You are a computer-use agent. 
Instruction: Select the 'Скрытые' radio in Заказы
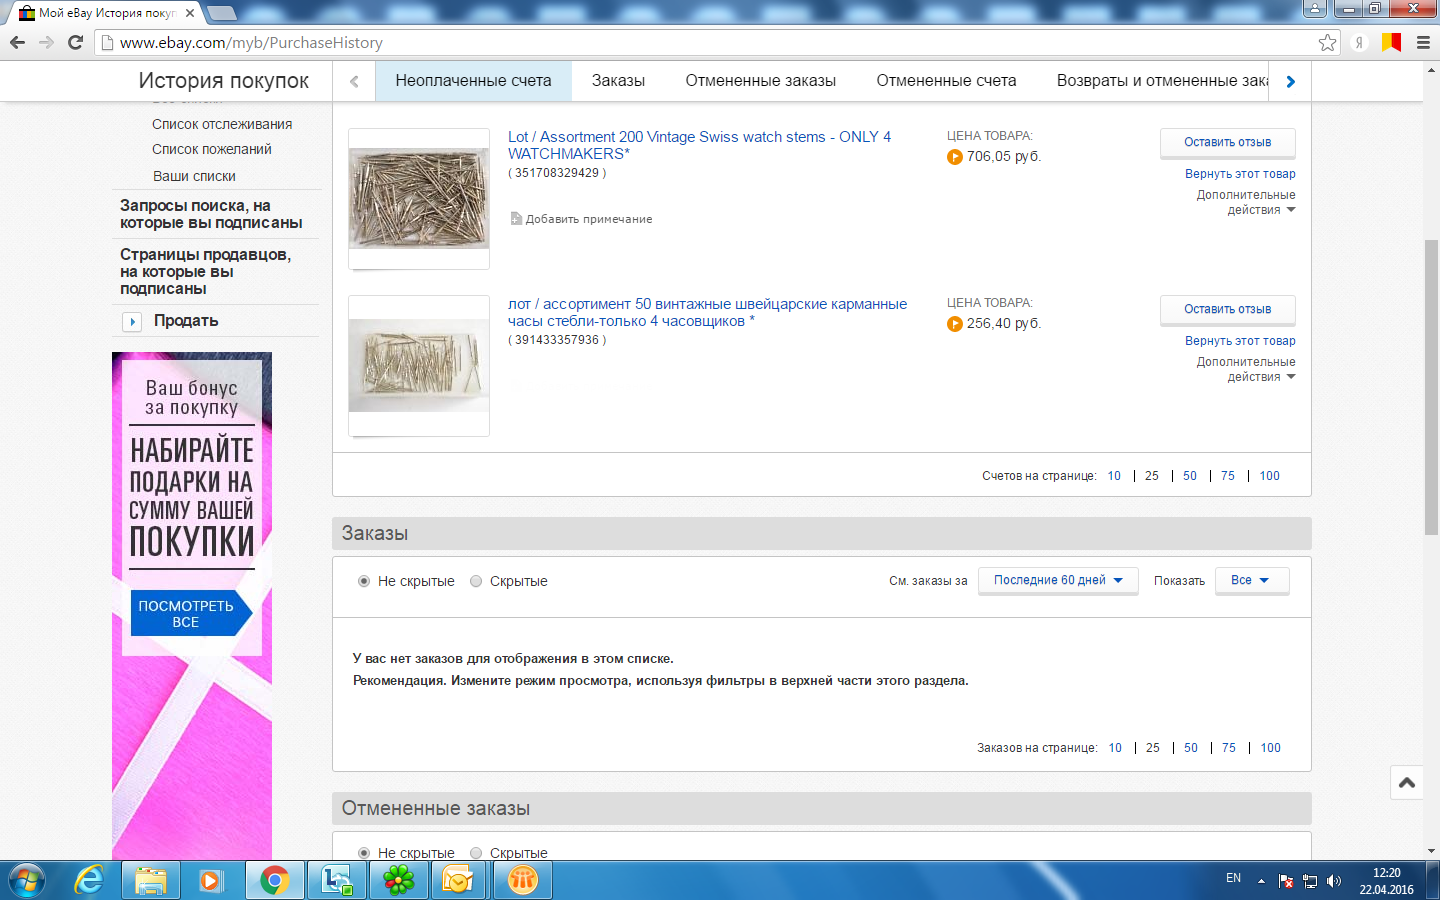476,581
